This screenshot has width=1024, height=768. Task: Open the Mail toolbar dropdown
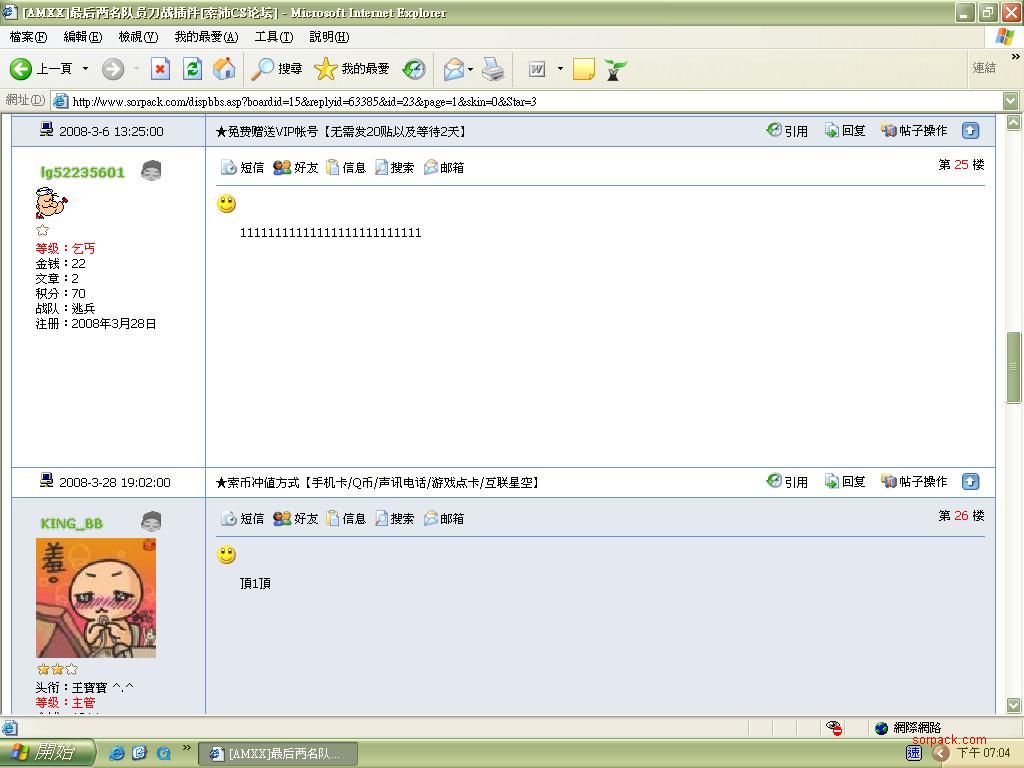point(458,69)
